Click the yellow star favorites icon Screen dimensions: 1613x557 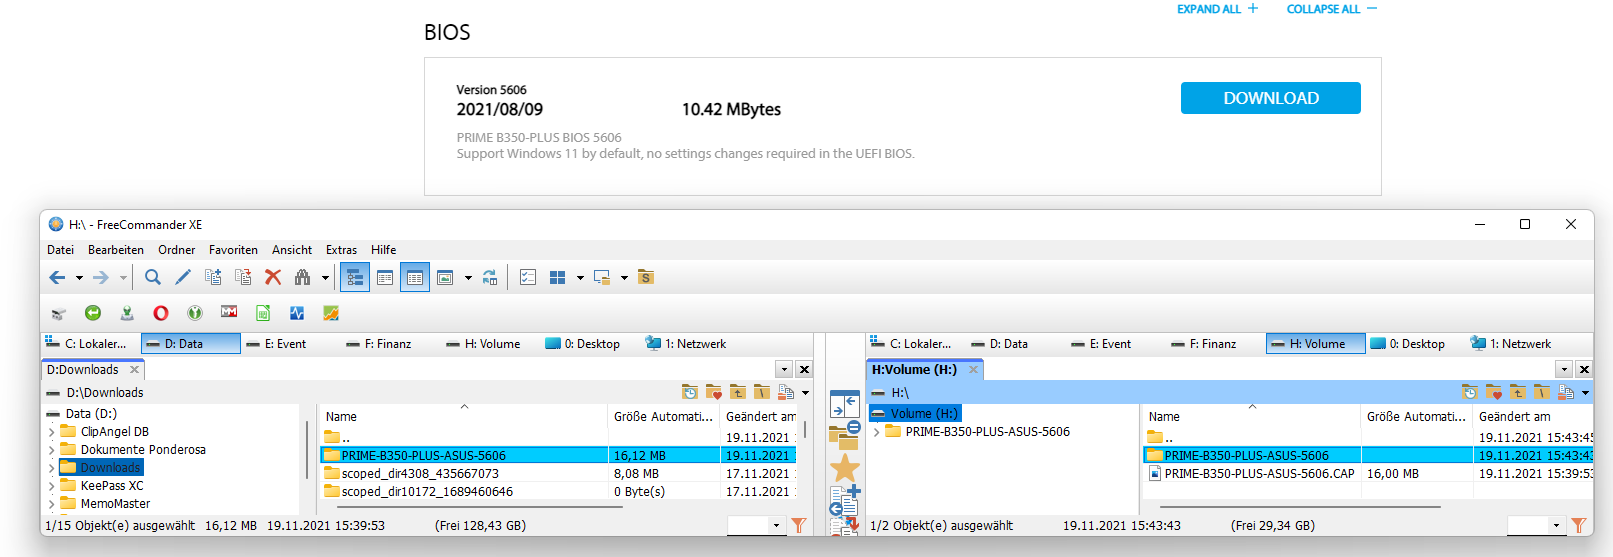pyautogui.click(x=845, y=467)
